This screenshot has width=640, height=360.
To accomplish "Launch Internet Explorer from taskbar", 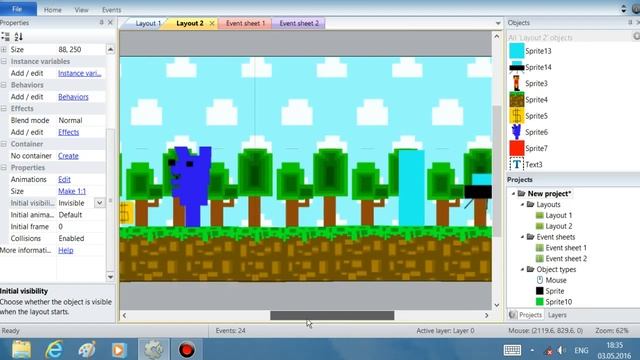I will point(54,350).
